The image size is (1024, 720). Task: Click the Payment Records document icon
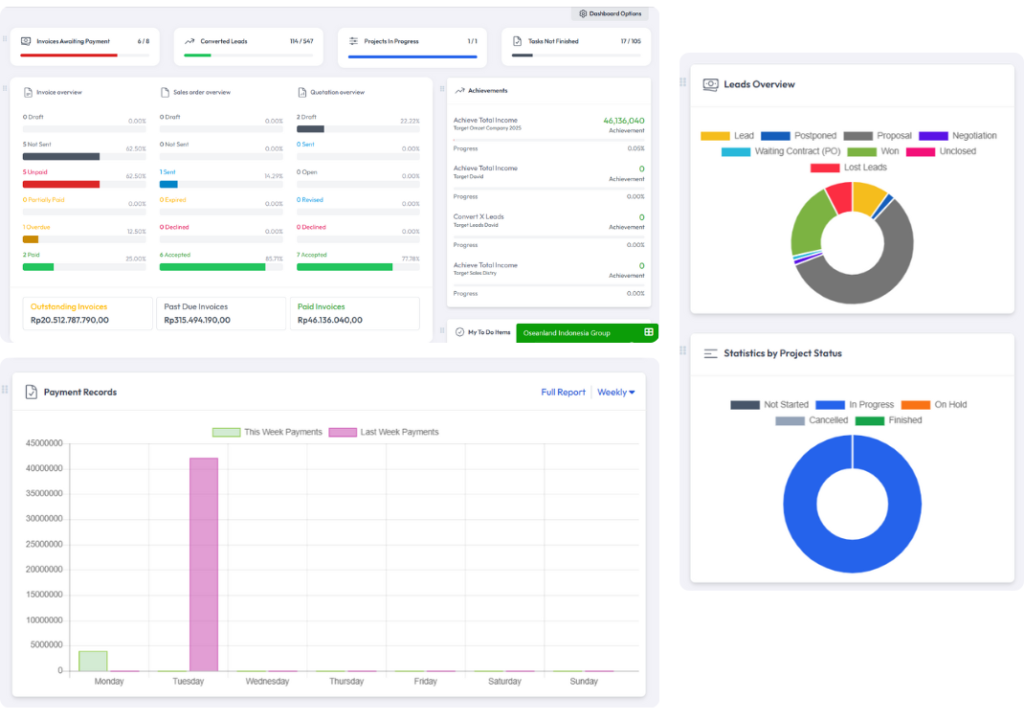(x=31, y=392)
